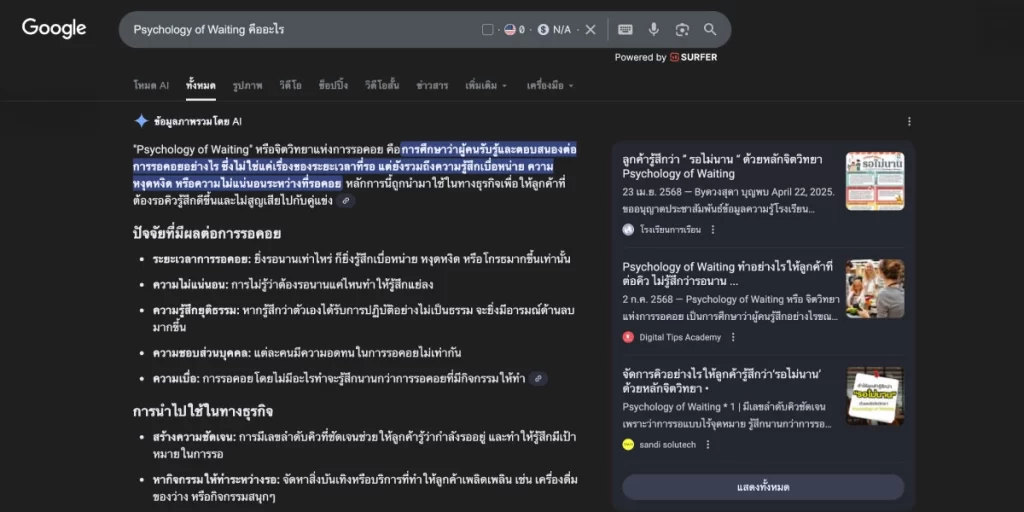Open options menu beside Digital Tips Academy
The width and height of the screenshot is (1024, 512).
(x=733, y=337)
